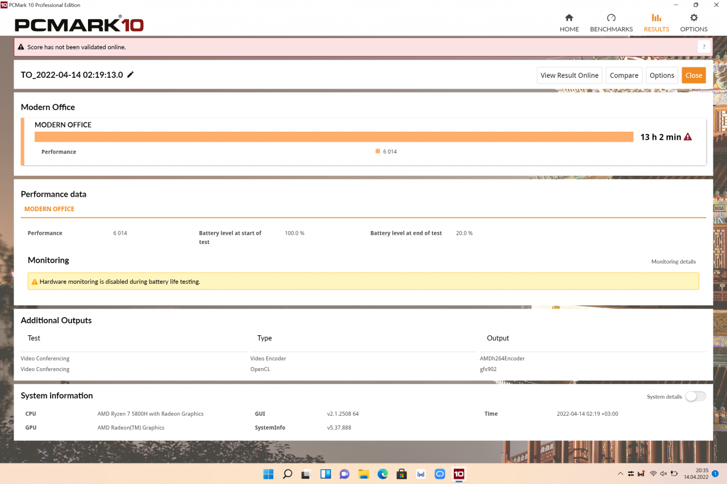Open the Benchmarks section
Image resolution: width=727 pixels, height=484 pixels.
[x=611, y=23]
